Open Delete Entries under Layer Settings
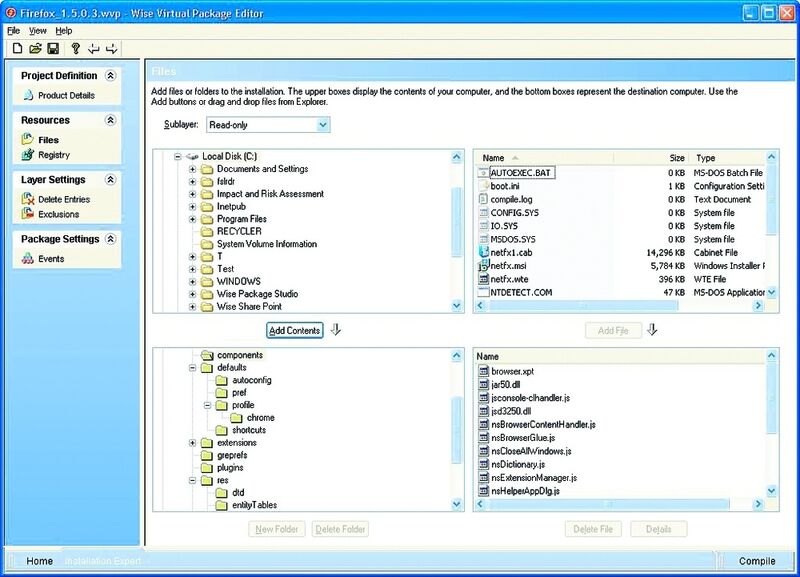 [63, 200]
